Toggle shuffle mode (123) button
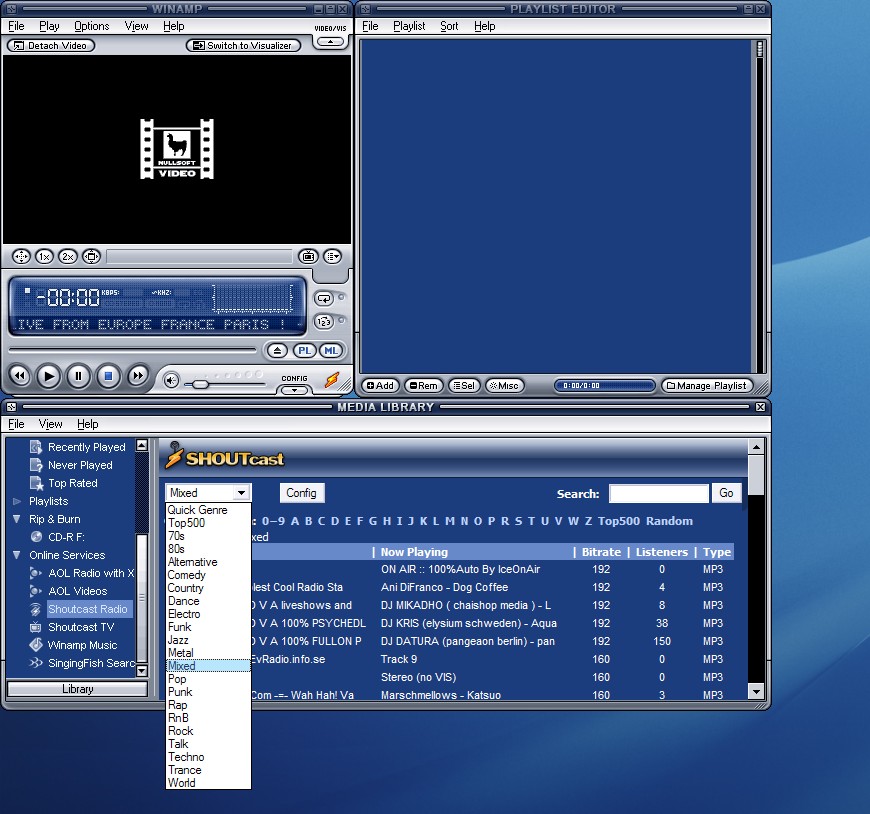 tap(323, 321)
